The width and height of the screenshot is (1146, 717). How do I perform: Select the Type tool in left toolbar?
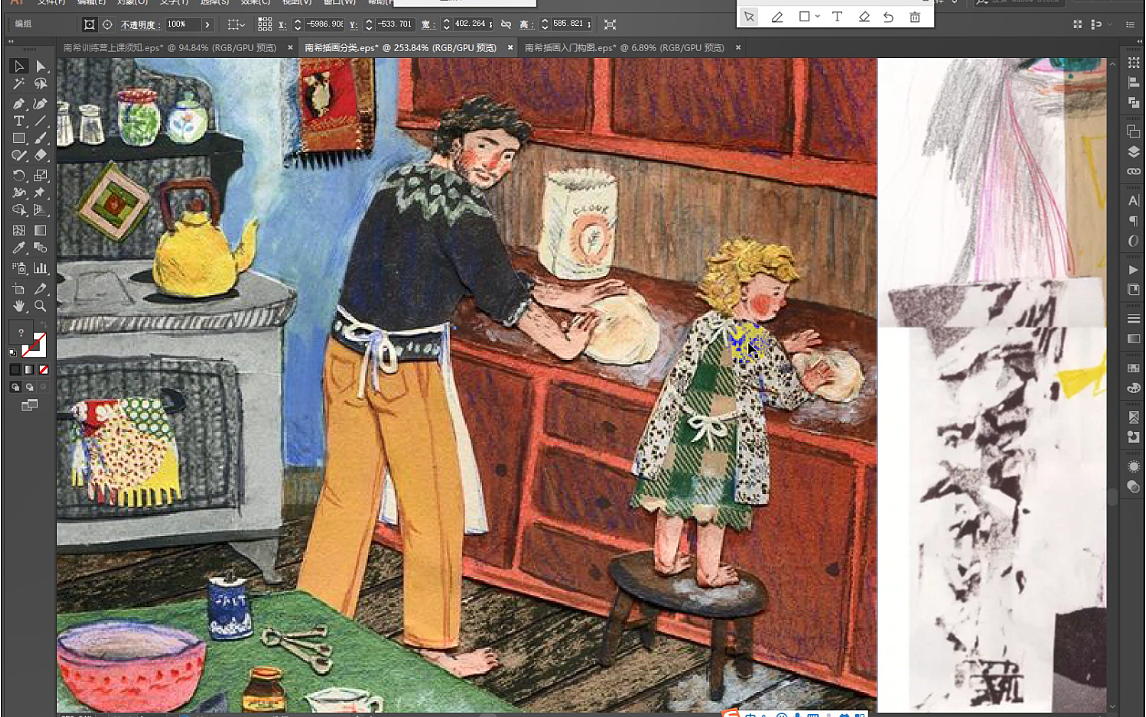(19, 121)
